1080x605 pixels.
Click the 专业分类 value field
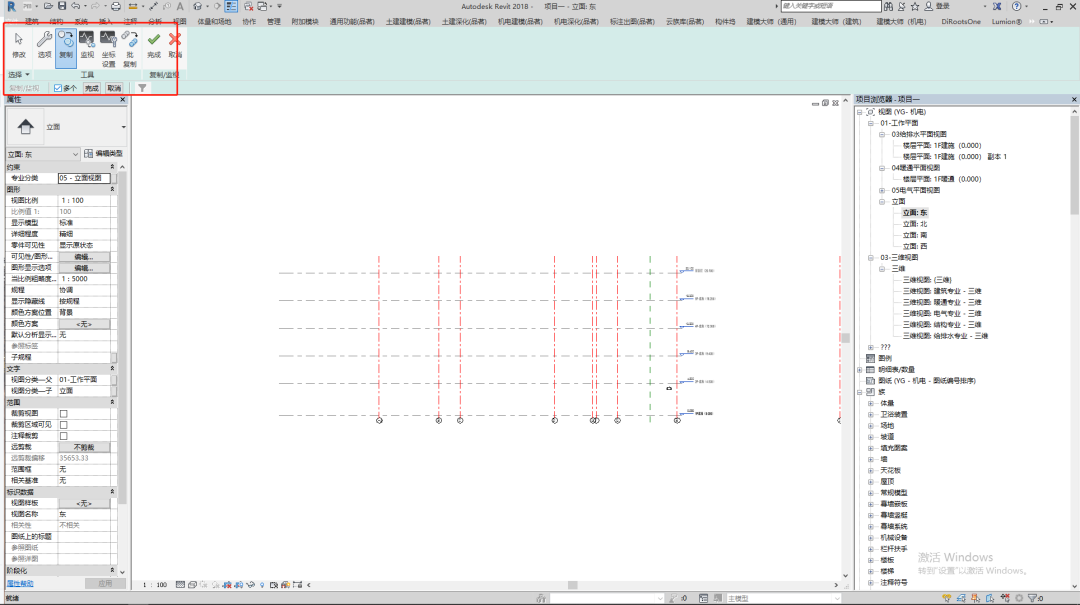pos(84,178)
